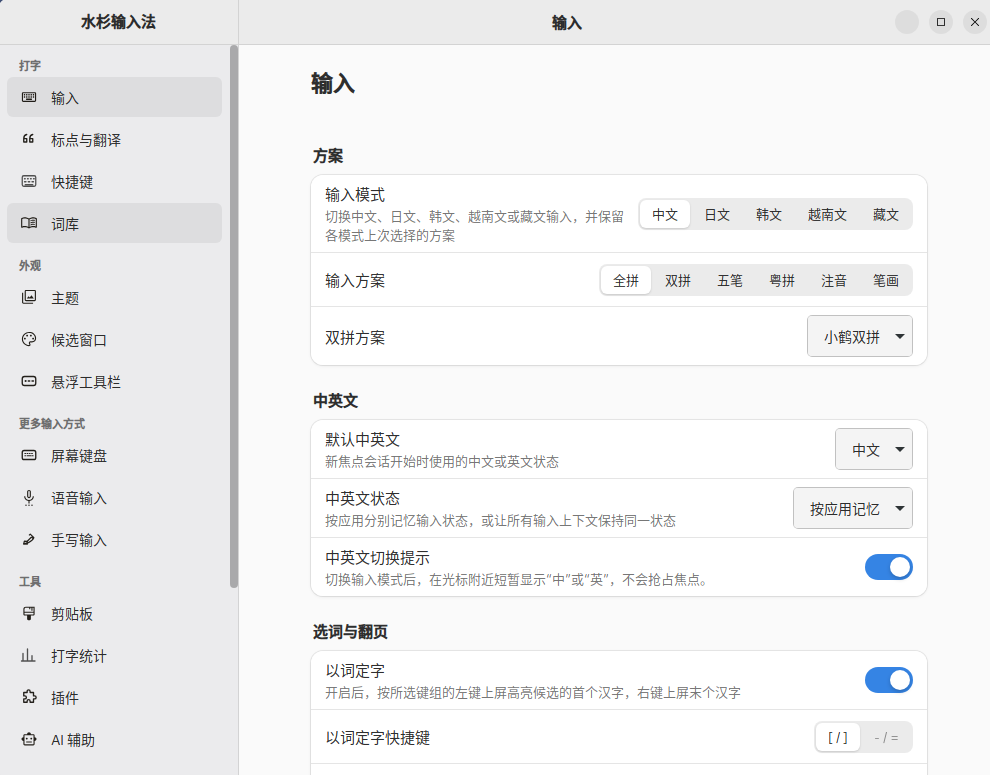Screen dimensions: 990x775
Task: Select 笔画 input scheme
Action: pos(886,280)
